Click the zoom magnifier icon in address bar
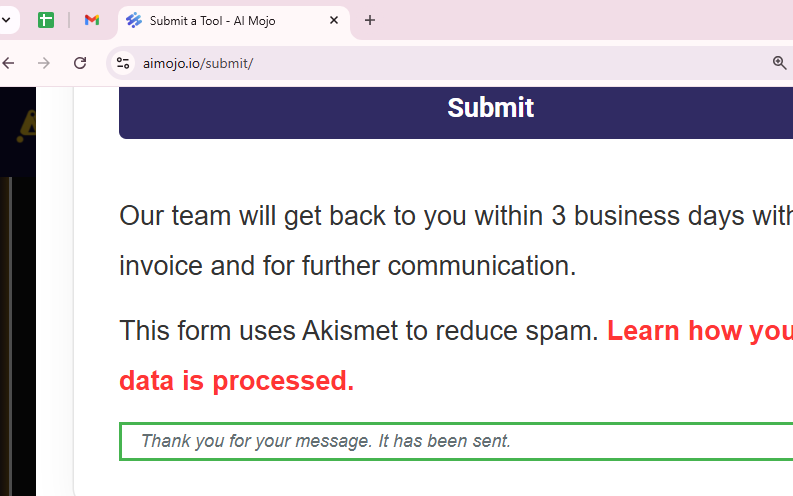Viewport: 793px width, 496px height. click(779, 63)
